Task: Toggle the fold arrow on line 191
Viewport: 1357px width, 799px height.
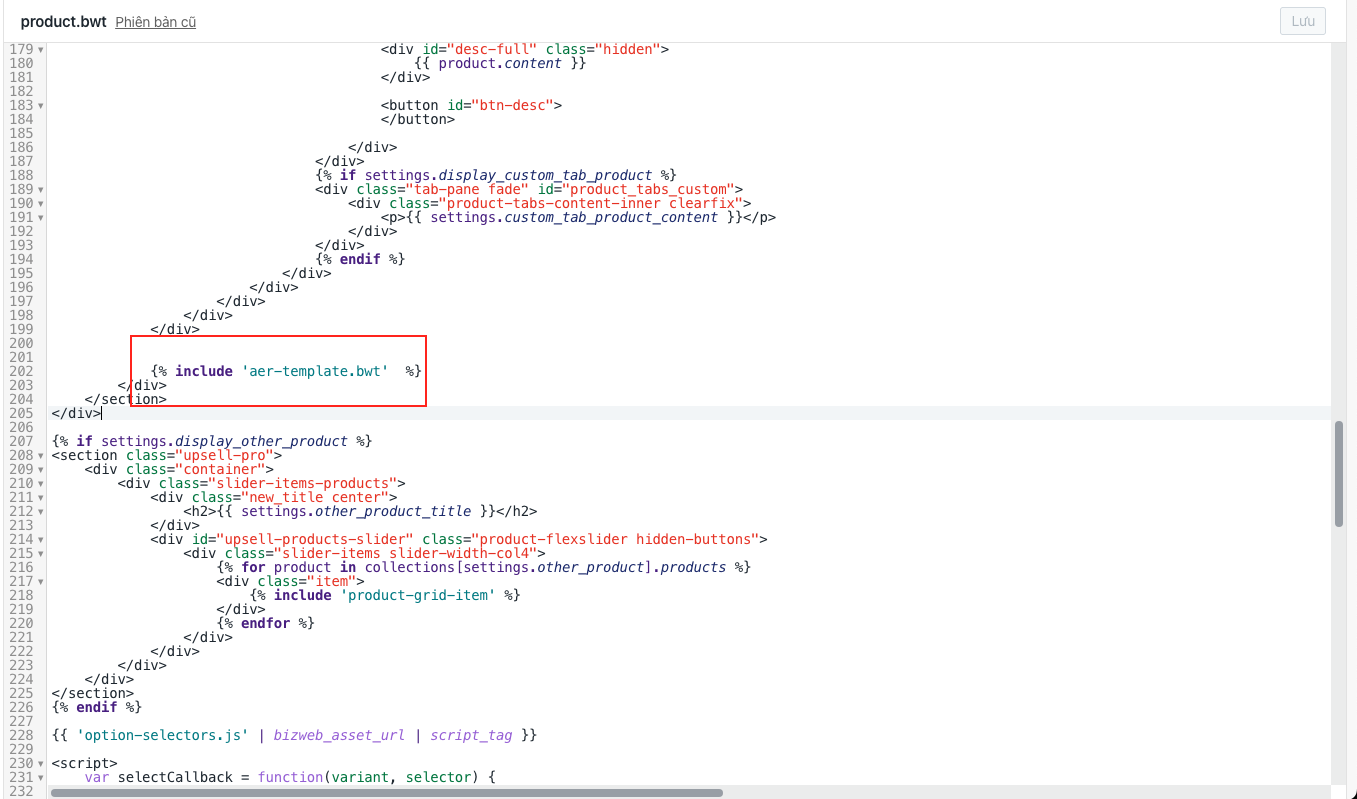Action: click(41, 217)
